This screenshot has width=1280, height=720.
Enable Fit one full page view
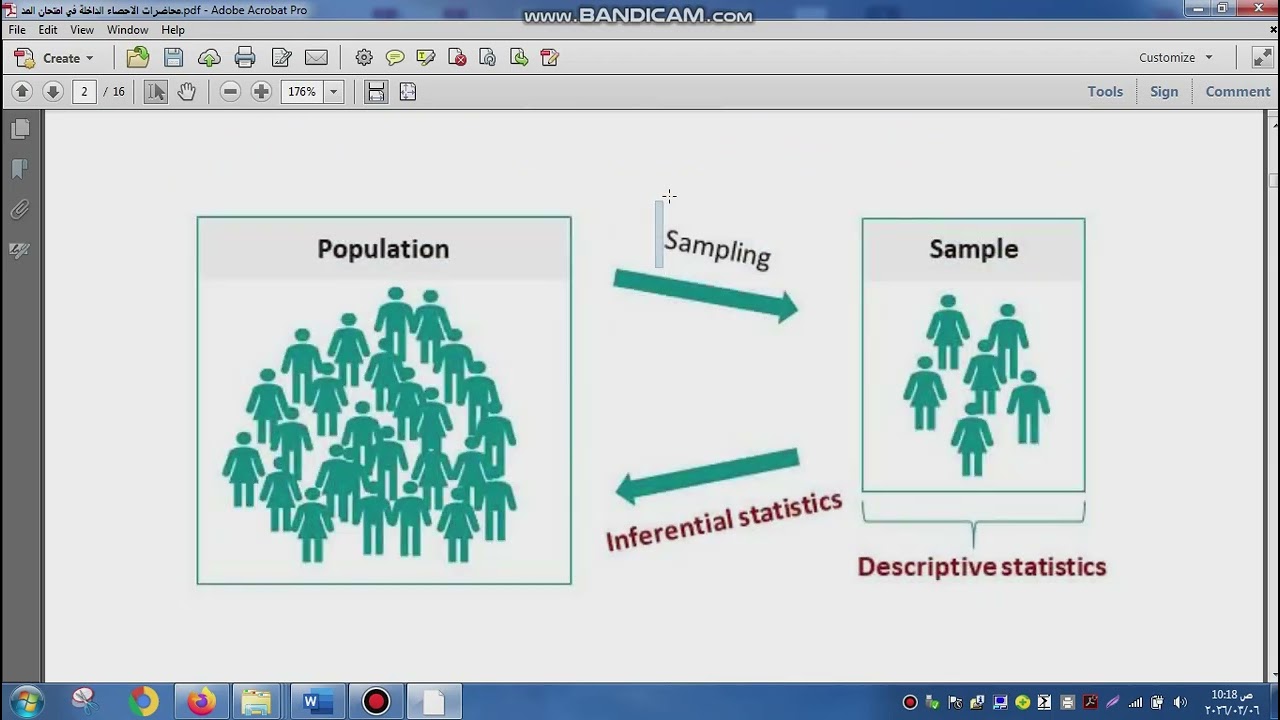point(408,91)
